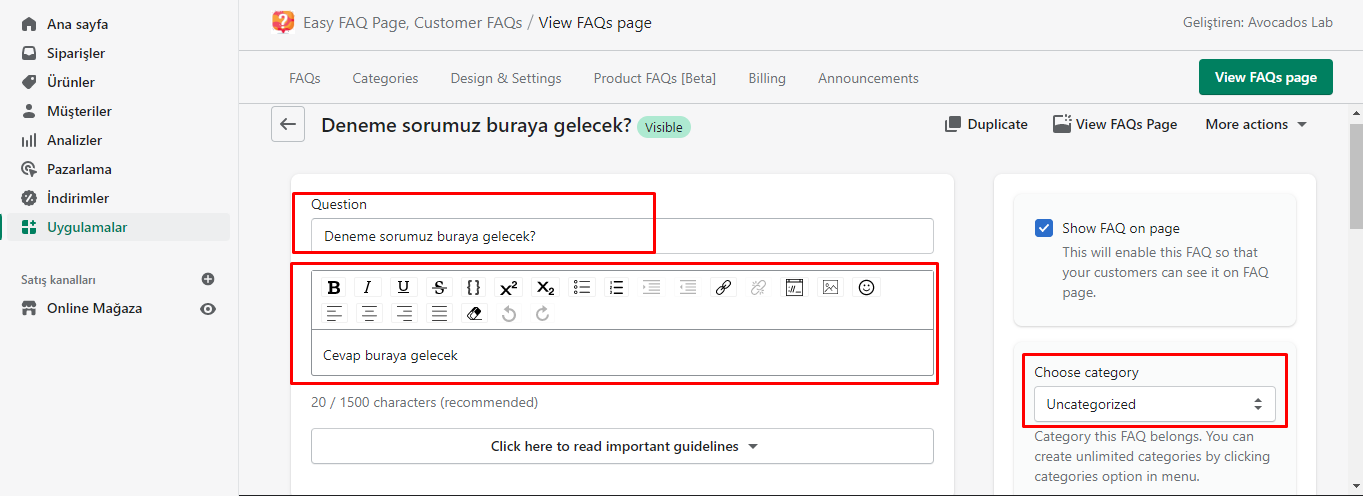Apply subscript formatting
Image resolution: width=1363 pixels, height=496 pixels.
click(545, 288)
